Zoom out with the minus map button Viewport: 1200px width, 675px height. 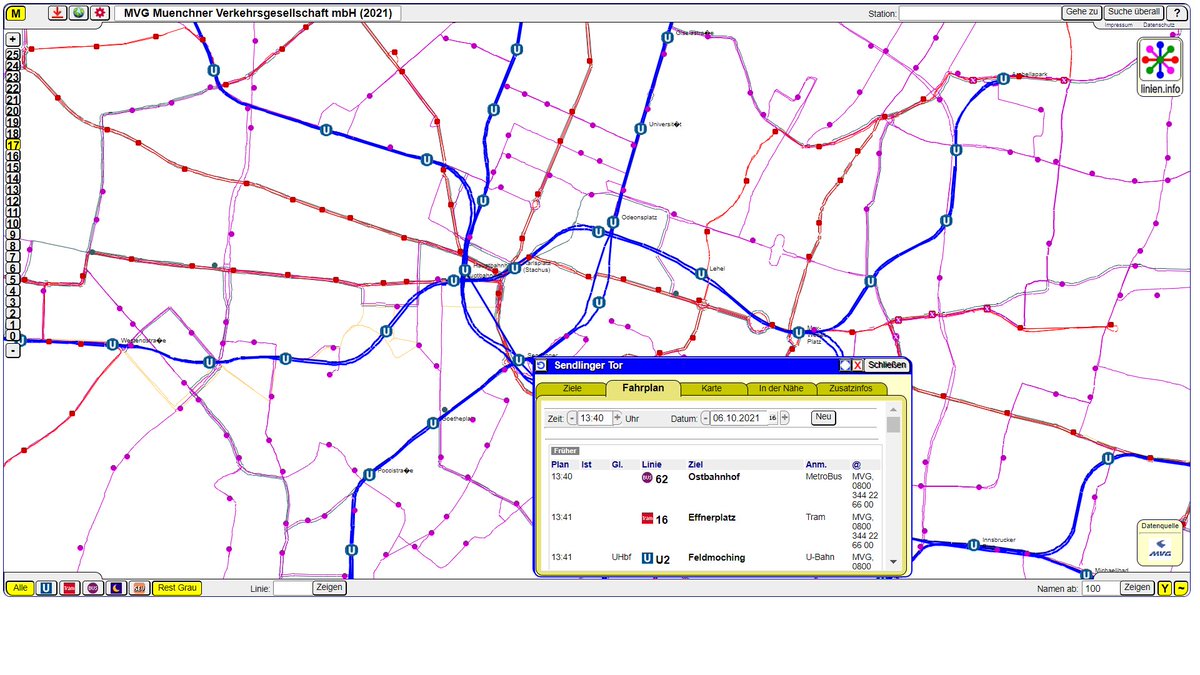13,350
